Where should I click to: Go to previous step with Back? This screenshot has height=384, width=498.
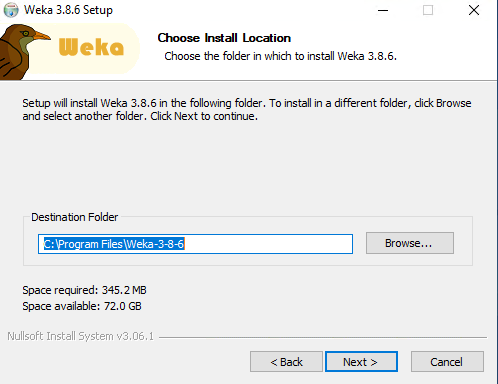pyautogui.click(x=286, y=362)
